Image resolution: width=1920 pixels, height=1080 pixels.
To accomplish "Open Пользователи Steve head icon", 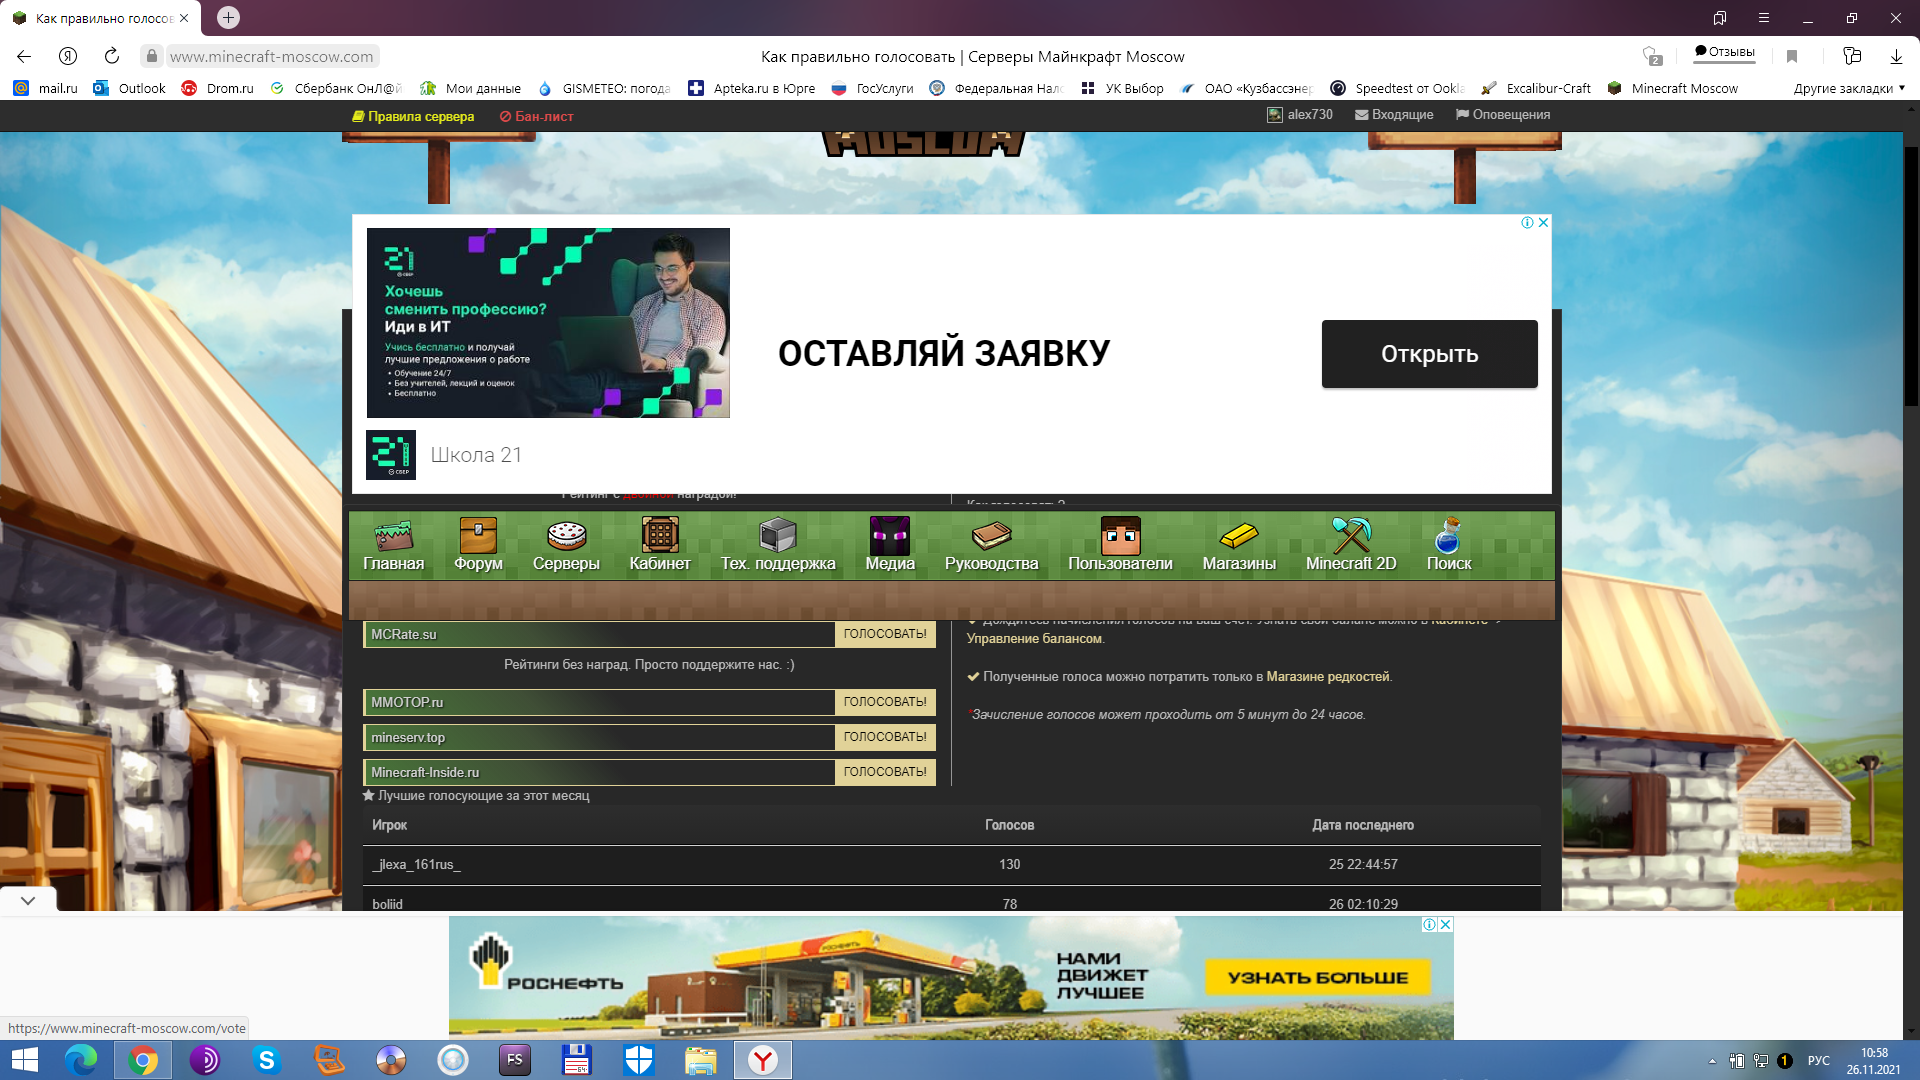I will (1120, 536).
